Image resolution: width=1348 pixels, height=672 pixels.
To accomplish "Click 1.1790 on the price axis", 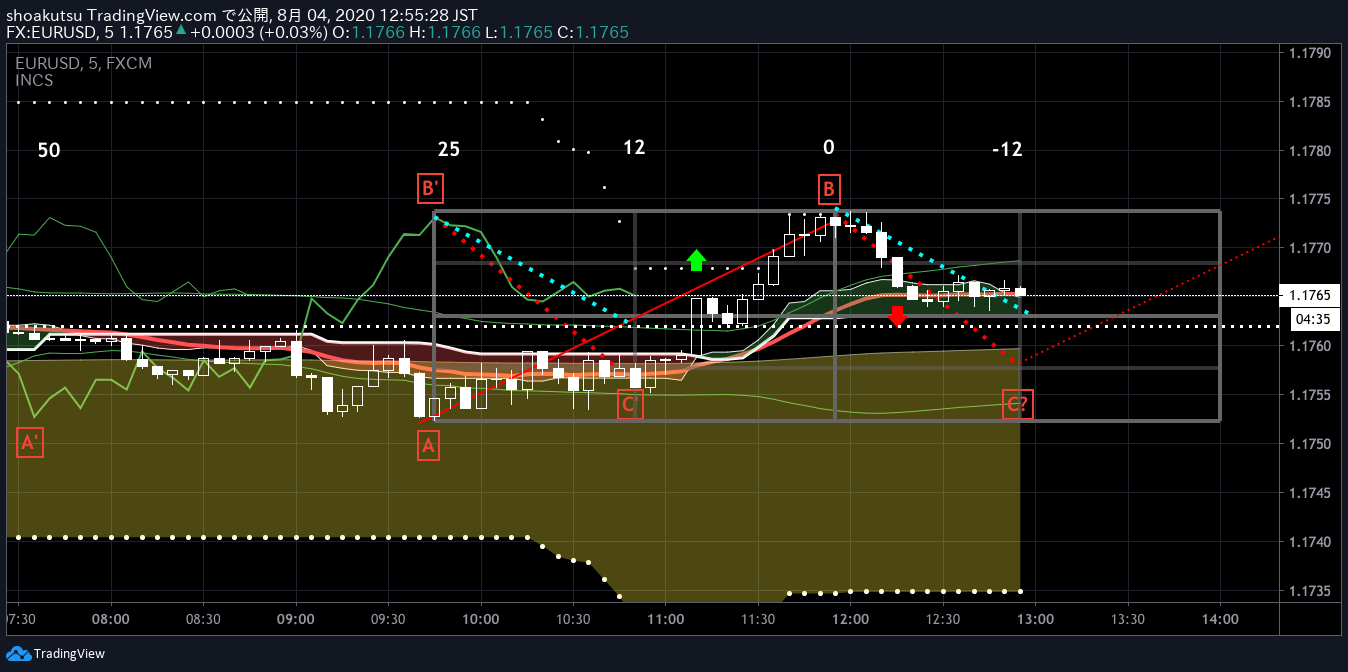I will pos(1310,52).
